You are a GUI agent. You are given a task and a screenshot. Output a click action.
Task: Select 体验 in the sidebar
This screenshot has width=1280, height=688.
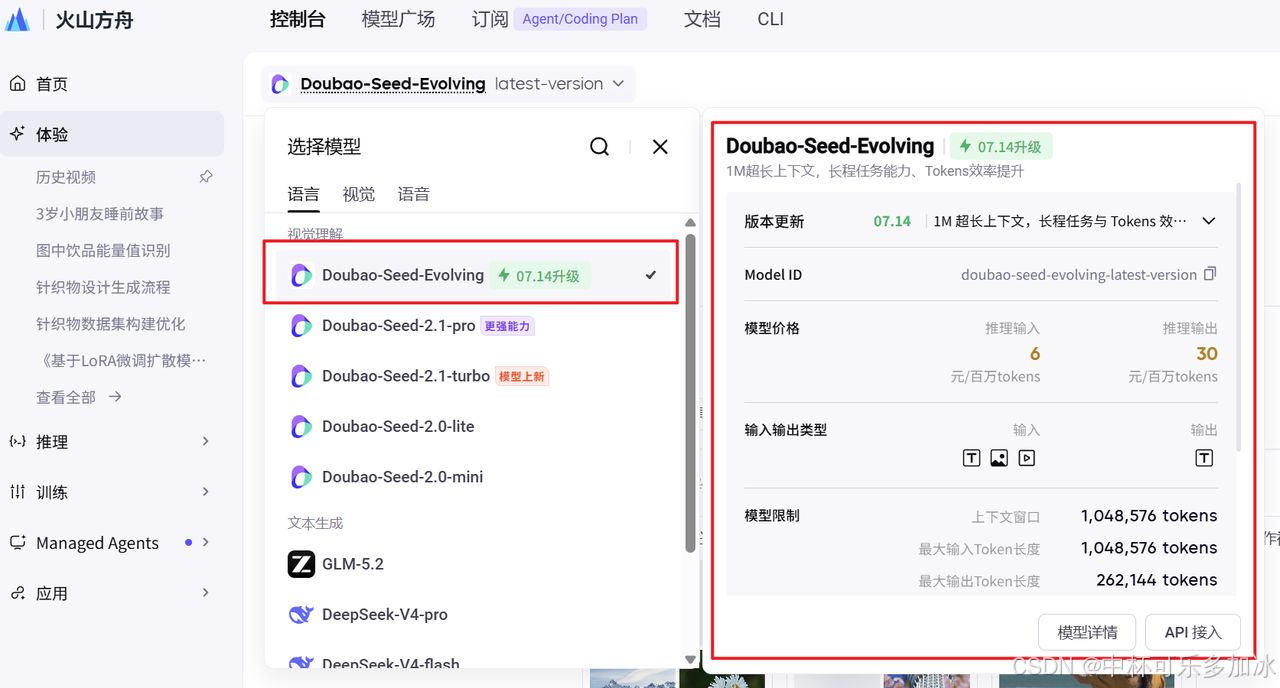point(112,134)
